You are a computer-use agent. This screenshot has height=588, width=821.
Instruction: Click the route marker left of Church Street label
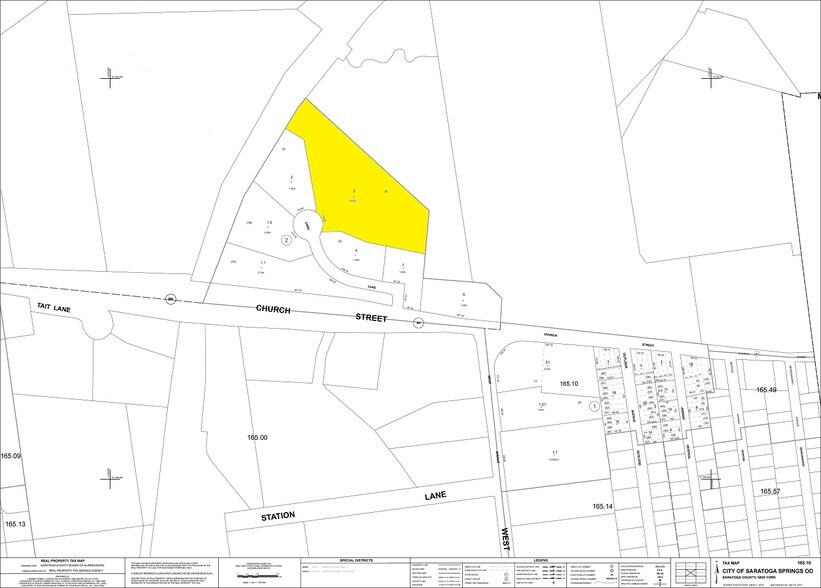click(171, 299)
